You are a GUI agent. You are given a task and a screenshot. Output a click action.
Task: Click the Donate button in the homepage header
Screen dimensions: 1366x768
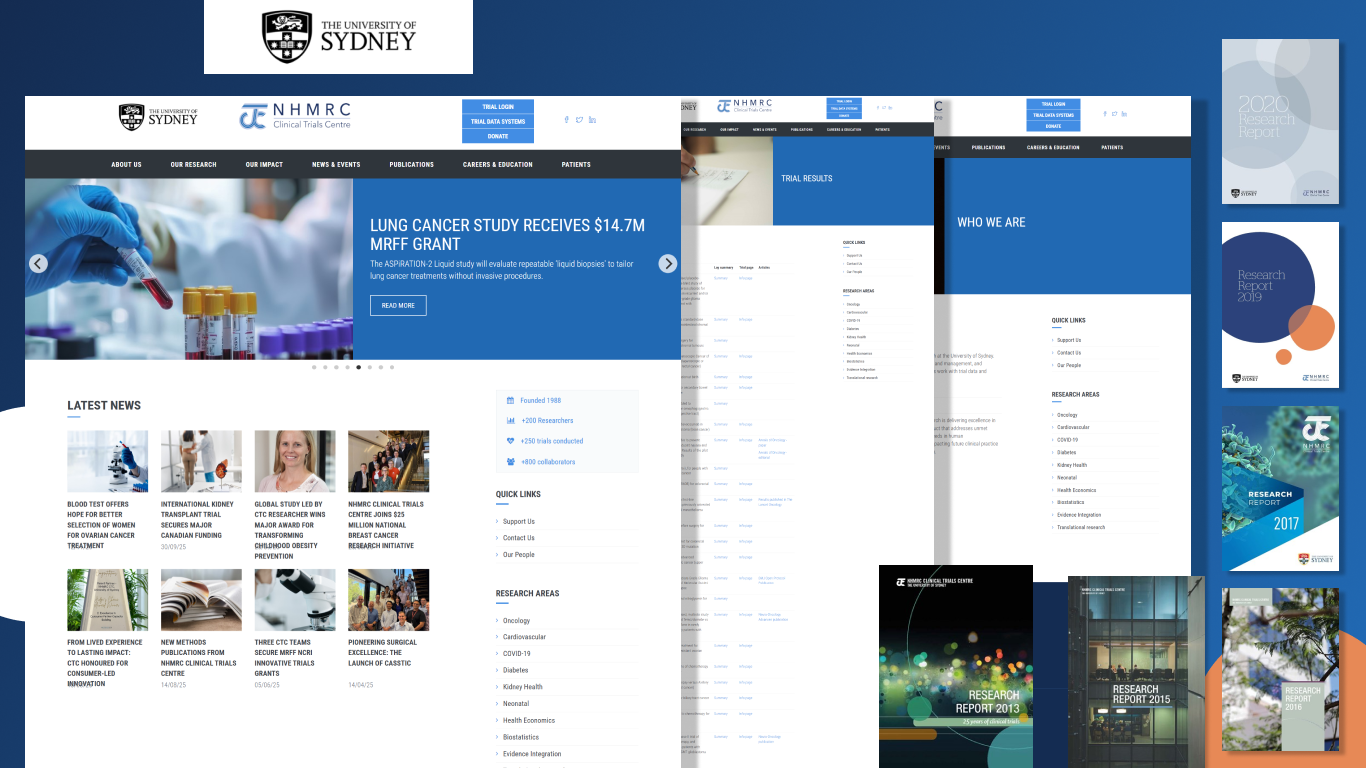pos(498,136)
